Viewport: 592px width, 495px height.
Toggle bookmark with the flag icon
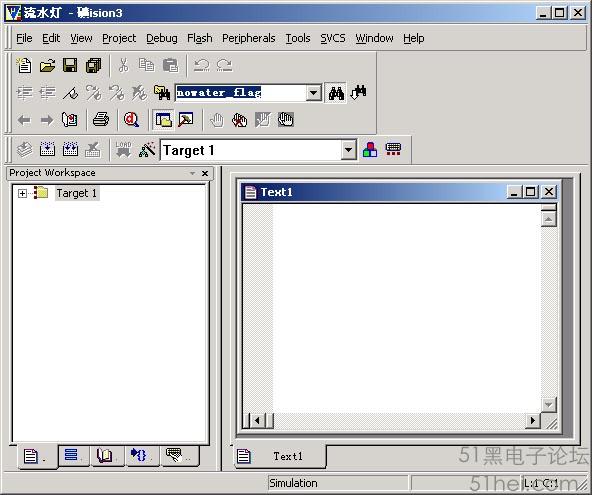click(70, 93)
